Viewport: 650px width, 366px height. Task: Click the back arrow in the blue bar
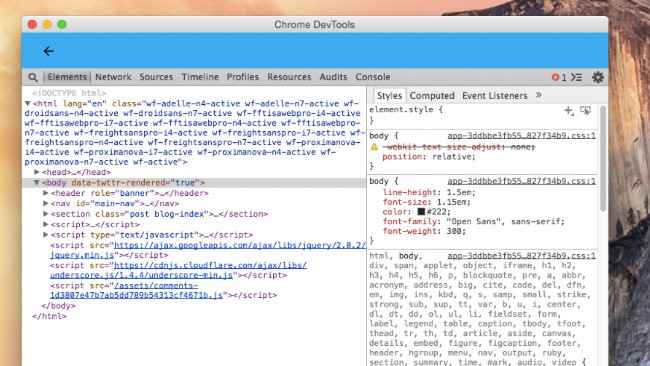click(49, 51)
